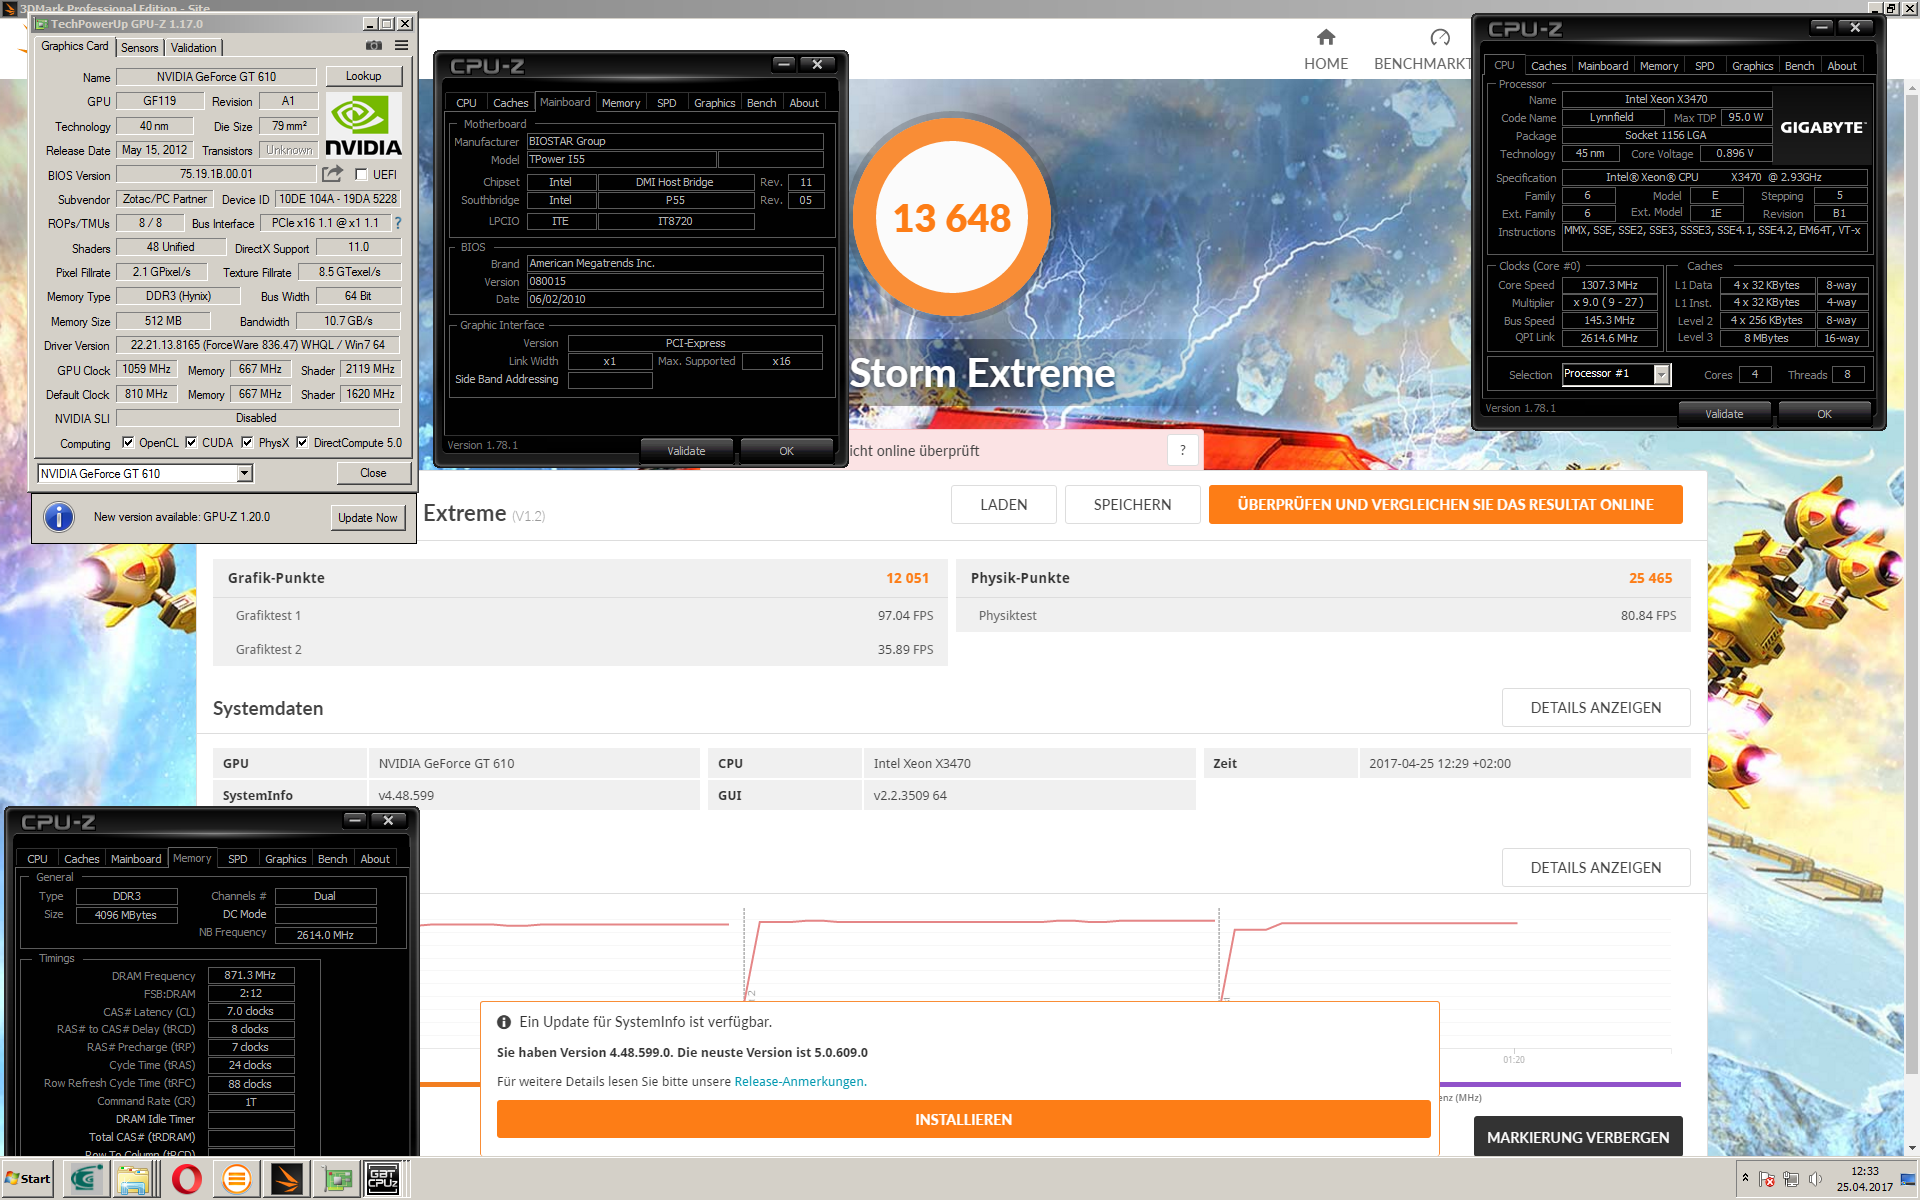Toggle the DirectCompute 5.0 checkbox

point(302,442)
